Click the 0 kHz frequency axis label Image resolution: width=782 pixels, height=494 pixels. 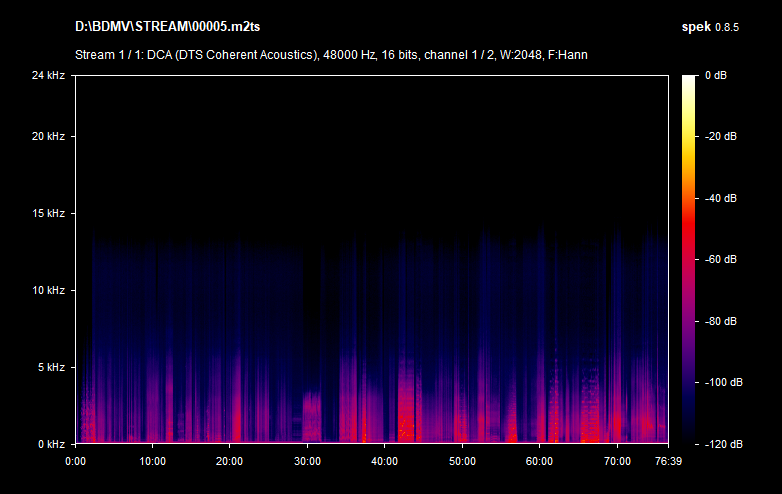tap(50, 444)
